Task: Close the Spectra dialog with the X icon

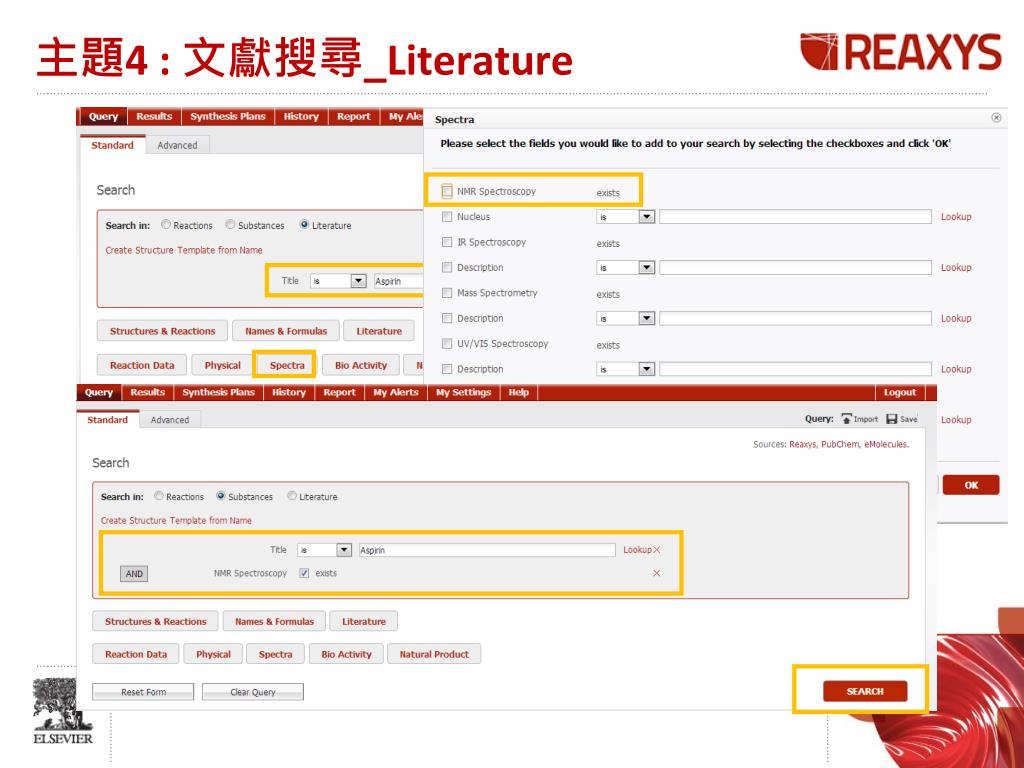Action: point(996,118)
